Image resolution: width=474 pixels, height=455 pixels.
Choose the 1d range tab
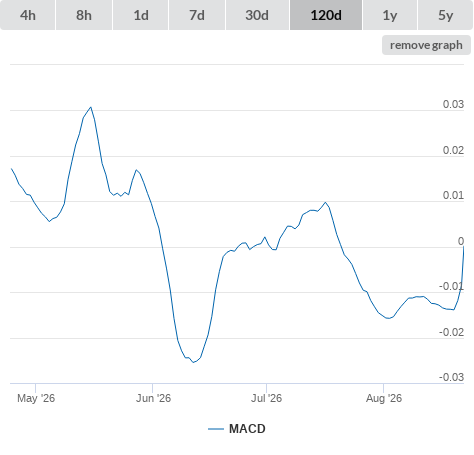pyautogui.click(x=141, y=15)
